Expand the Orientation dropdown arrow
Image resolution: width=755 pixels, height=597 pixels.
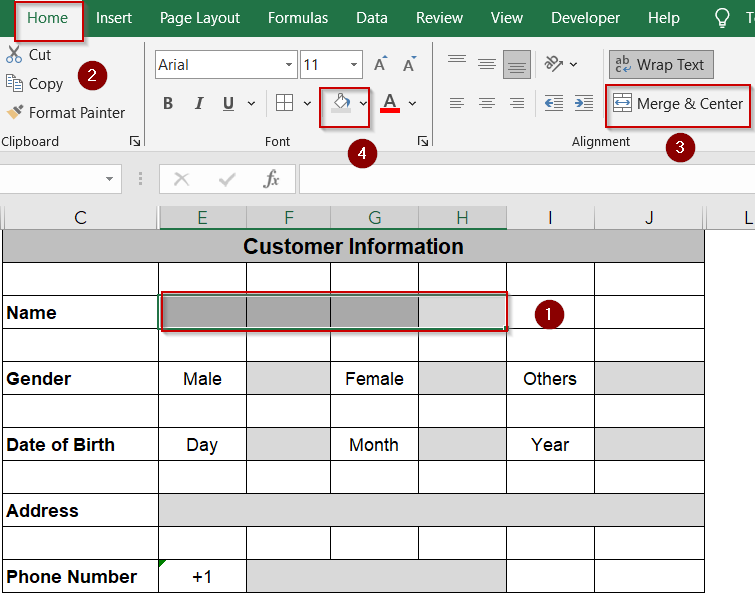[x=573, y=64]
